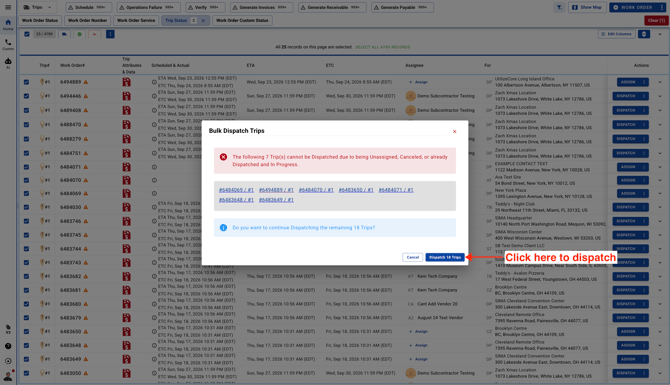Expand row chevron for 6494889

(x=660, y=82)
